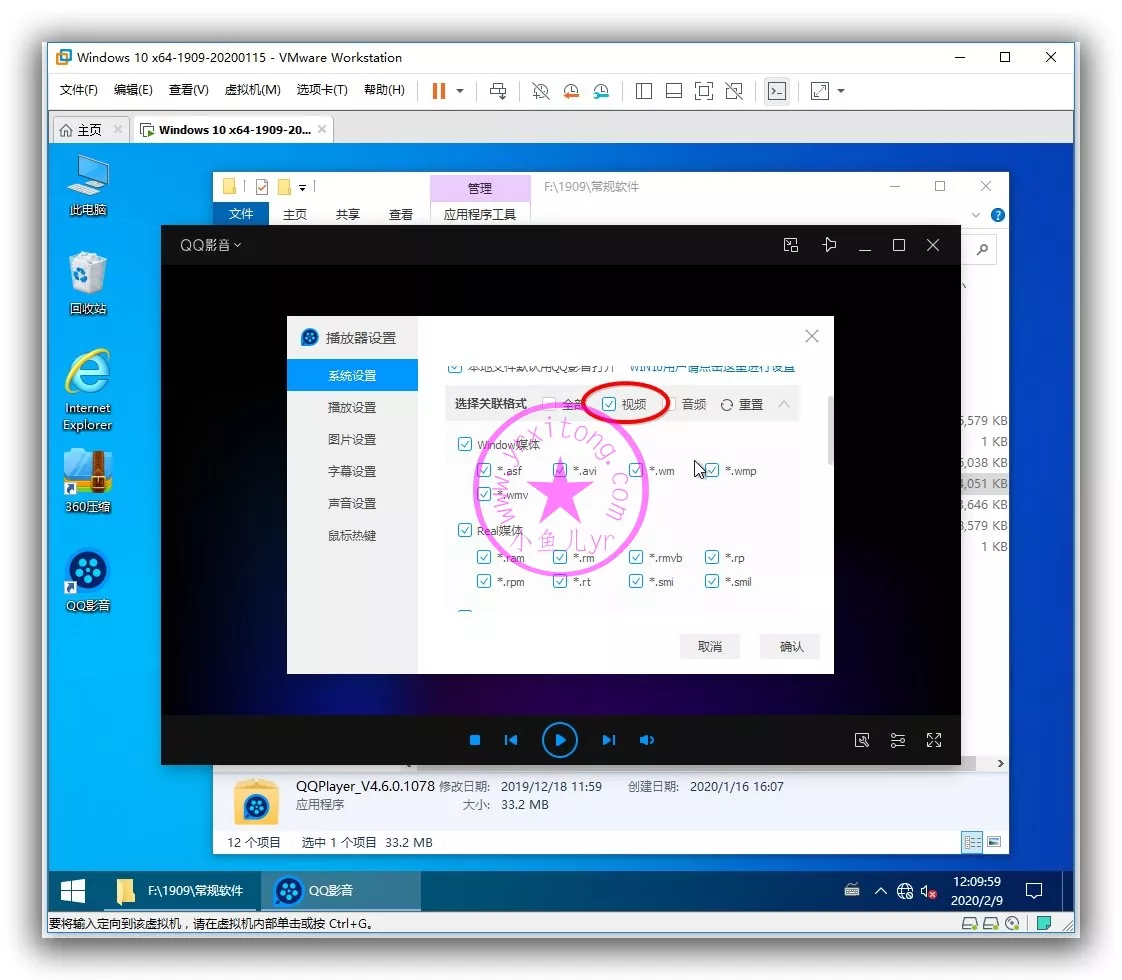
Task: Open the 虚拟机(M) menu
Action: [x=252, y=90]
